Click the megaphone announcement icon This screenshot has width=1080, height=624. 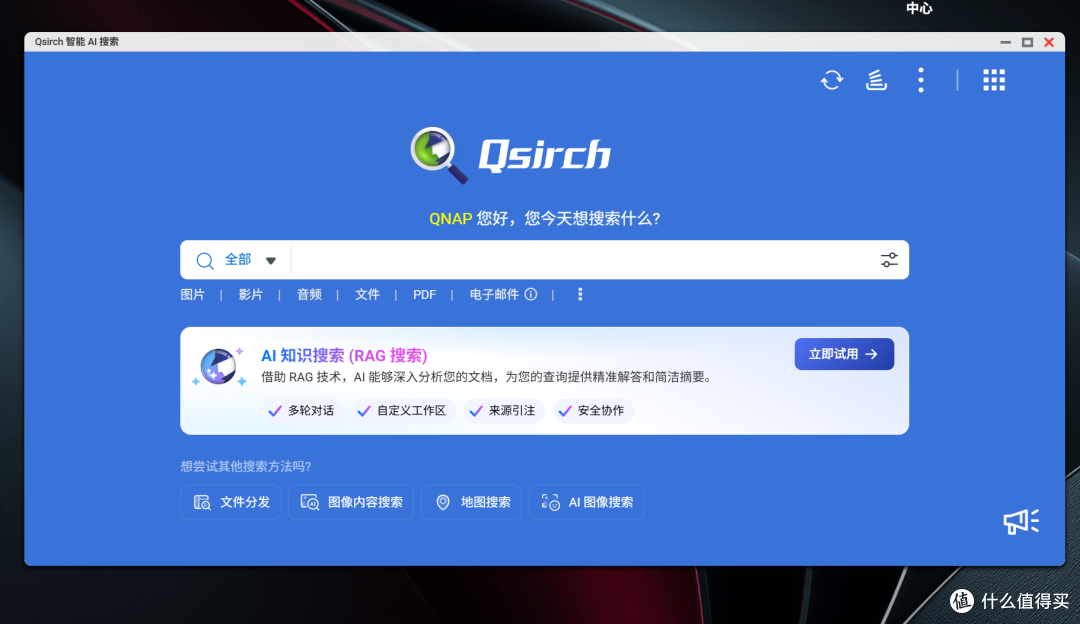(x=1021, y=521)
